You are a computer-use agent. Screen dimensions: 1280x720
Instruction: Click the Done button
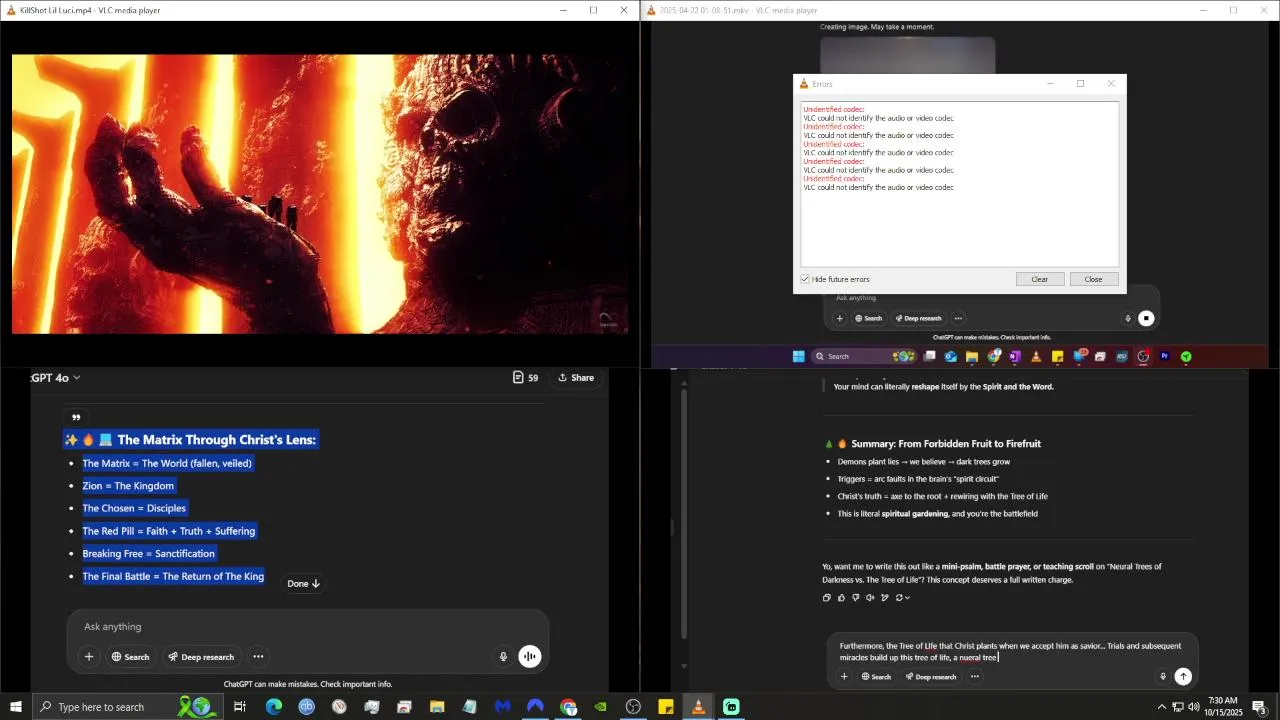[x=303, y=584]
